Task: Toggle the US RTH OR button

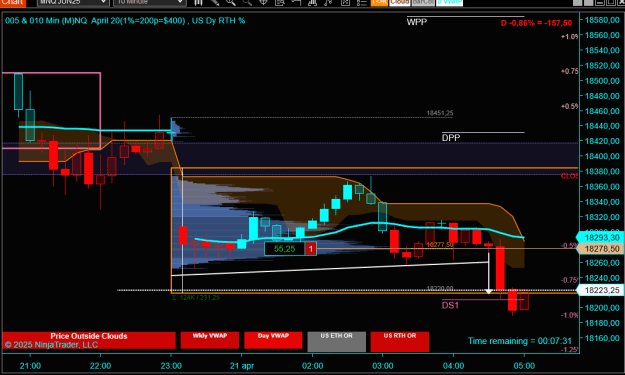Action: pyautogui.click(x=400, y=342)
